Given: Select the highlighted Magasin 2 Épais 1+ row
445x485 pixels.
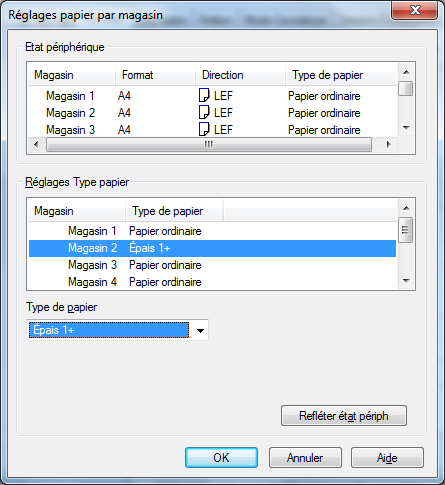Looking at the screenshot, I should click(x=212, y=248).
